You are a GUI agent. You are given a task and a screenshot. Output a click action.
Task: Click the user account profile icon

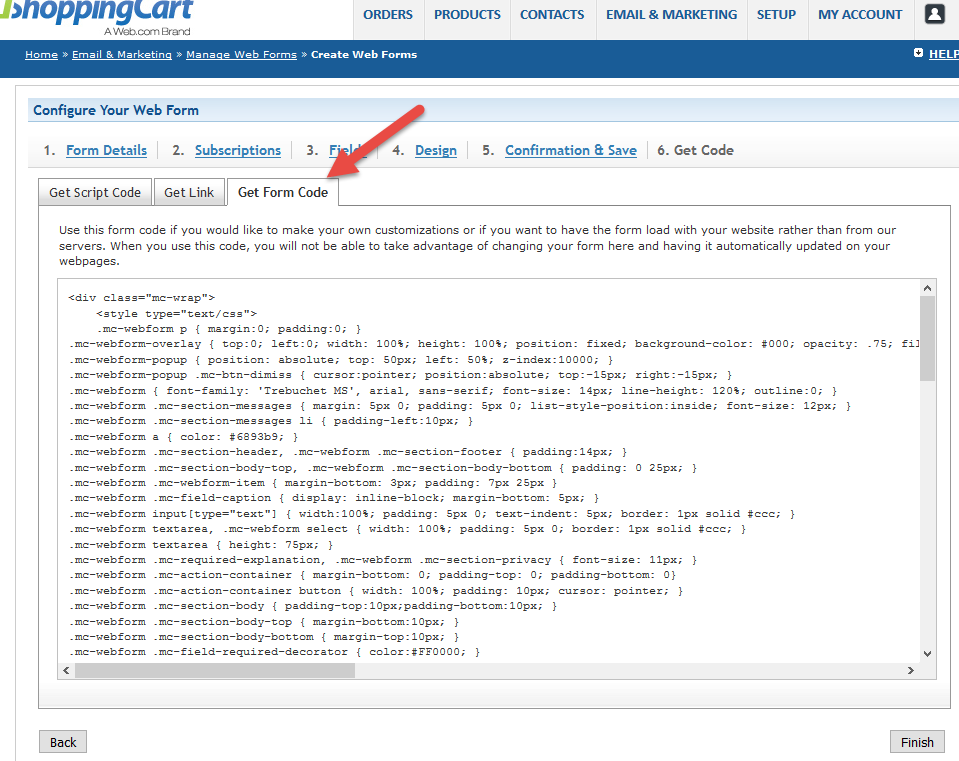[934, 15]
